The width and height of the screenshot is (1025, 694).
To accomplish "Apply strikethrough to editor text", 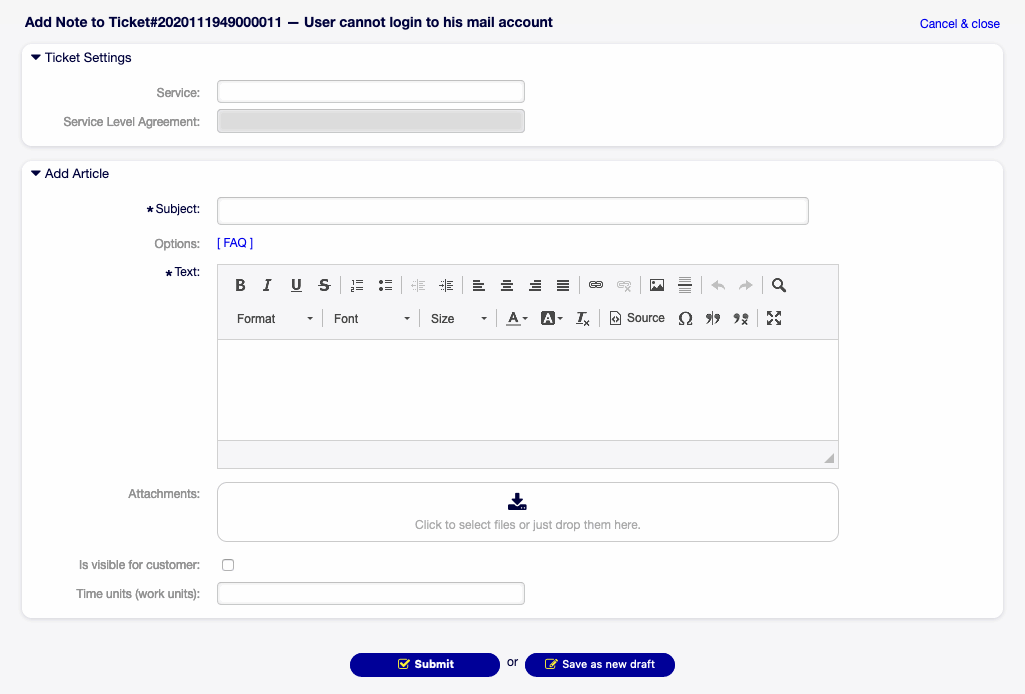I will click(x=324, y=285).
